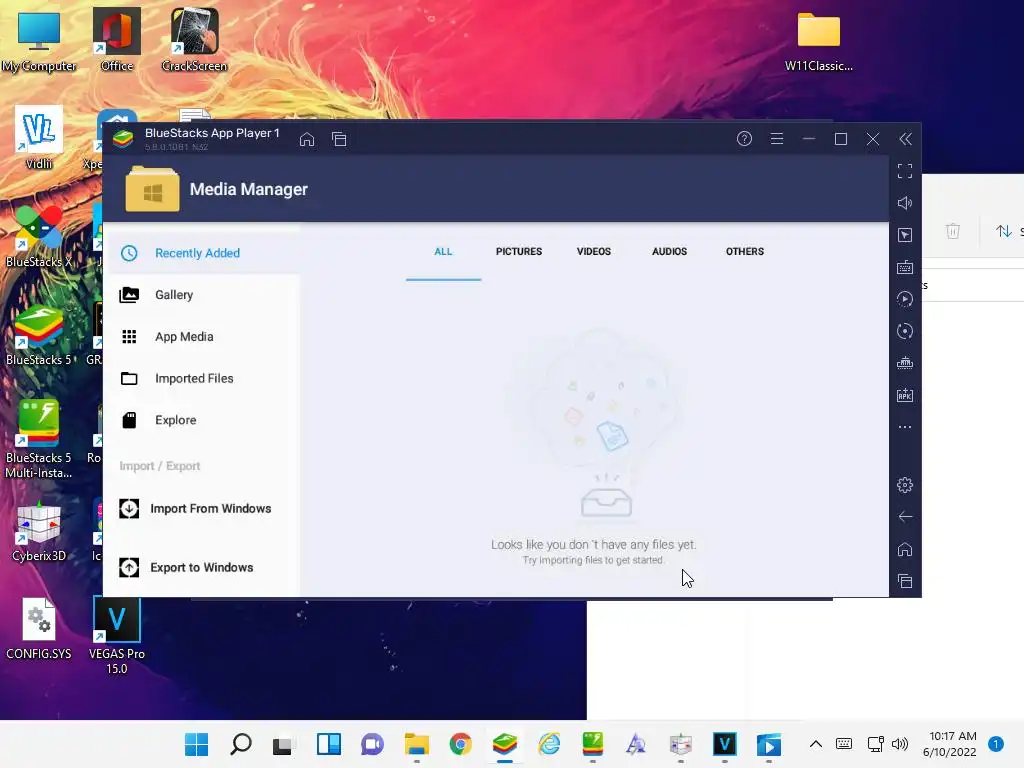This screenshot has width=1024, height=768.
Task: Click the home icon in BlueStacks sidebar
Action: click(904, 549)
